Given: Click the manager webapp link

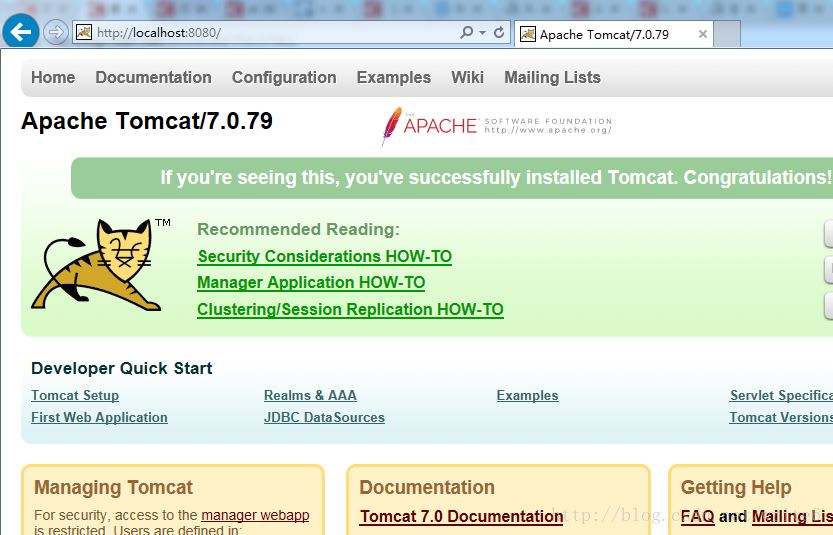Looking at the screenshot, I should (x=255, y=516).
